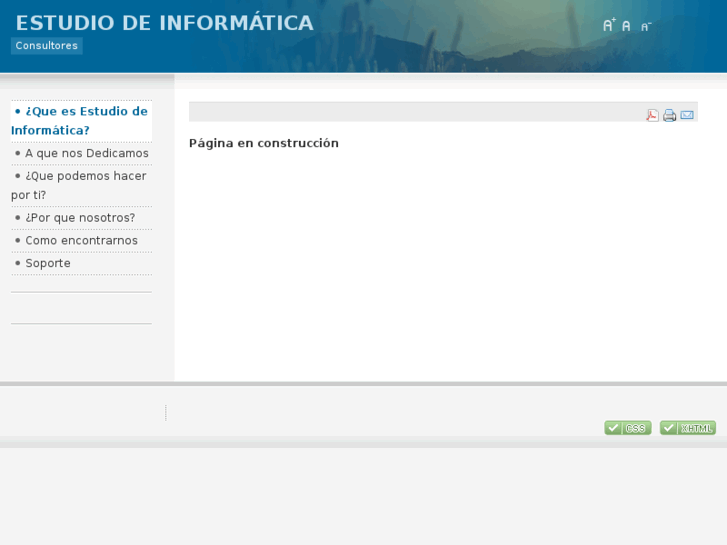Decrease font size with A- icon
The height and width of the screenshot is (545, 727).
tap(646, 26)
